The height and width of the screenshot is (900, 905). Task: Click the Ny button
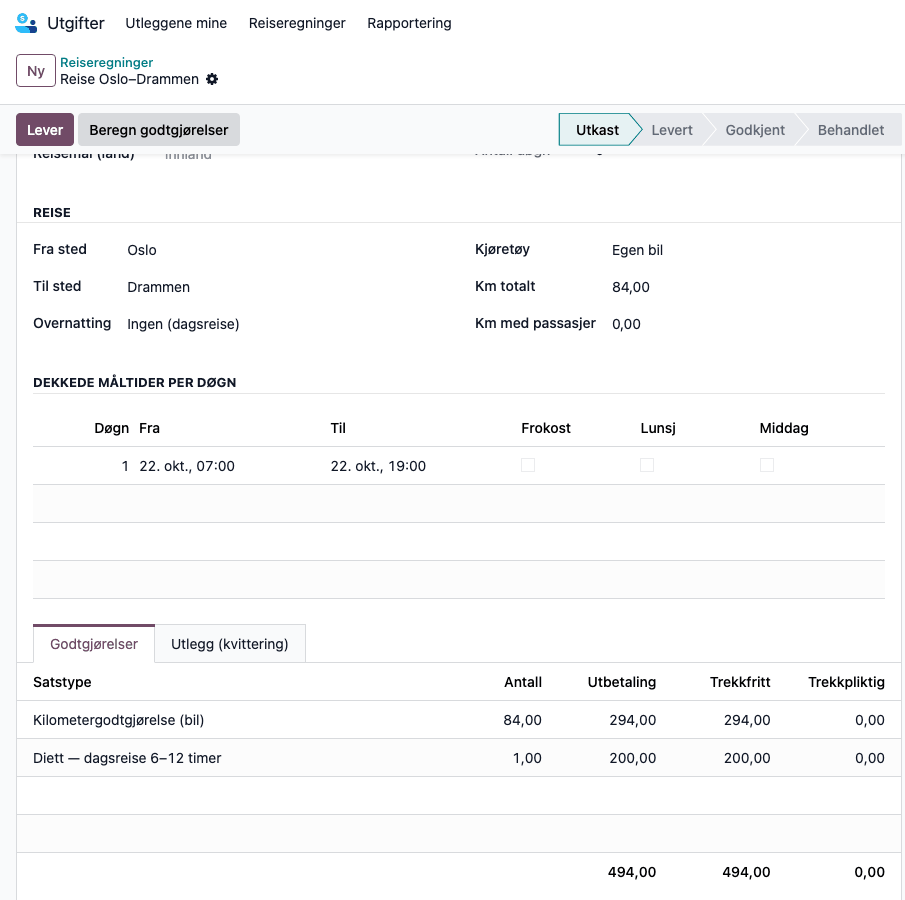point(36,70)
